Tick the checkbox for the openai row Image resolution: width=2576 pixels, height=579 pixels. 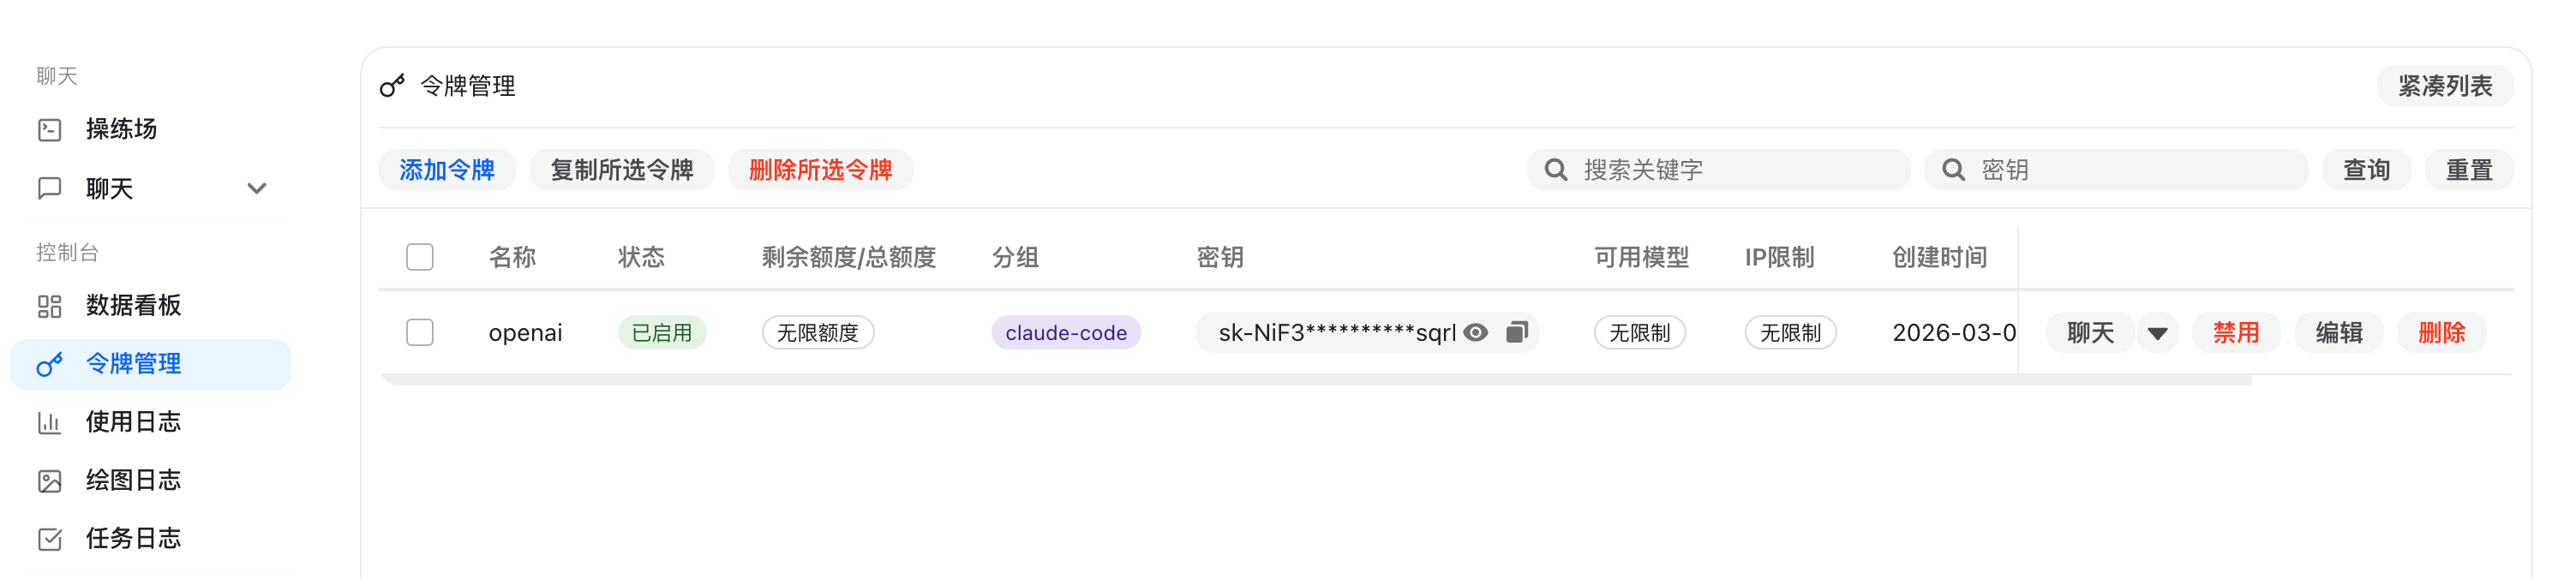[420, 332]
